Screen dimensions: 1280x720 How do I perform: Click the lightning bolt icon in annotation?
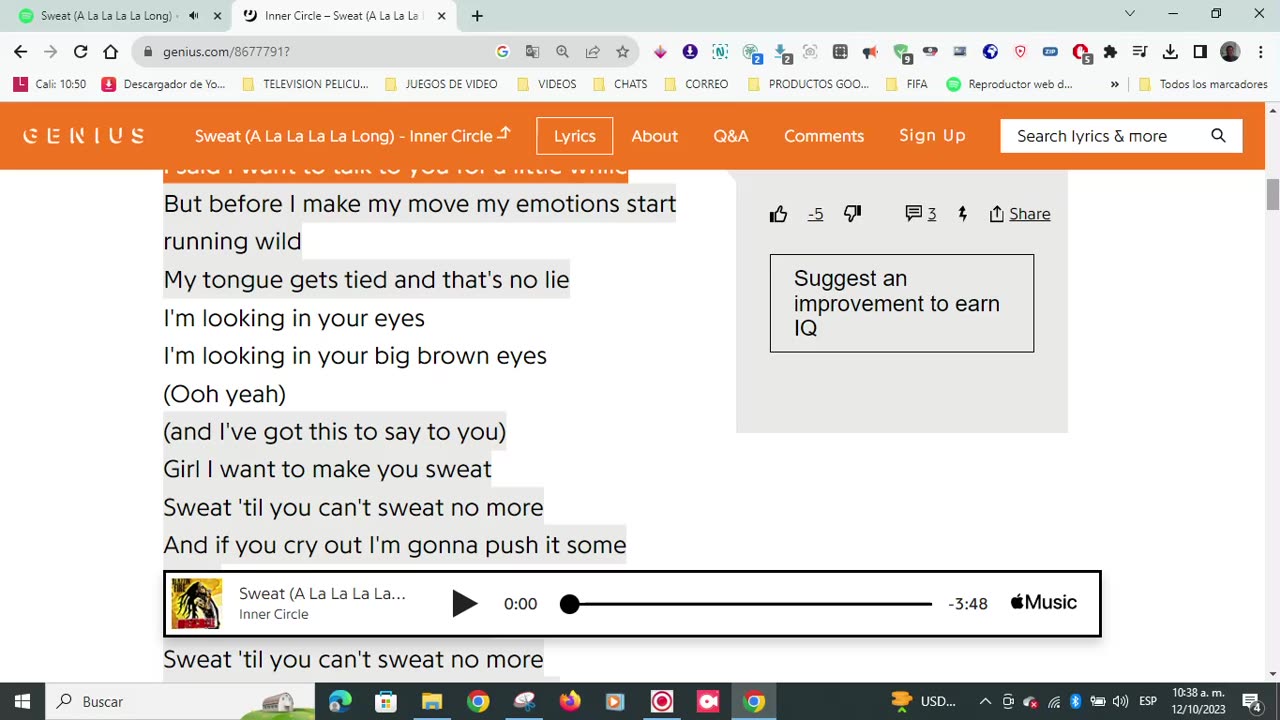coord(962,214)
